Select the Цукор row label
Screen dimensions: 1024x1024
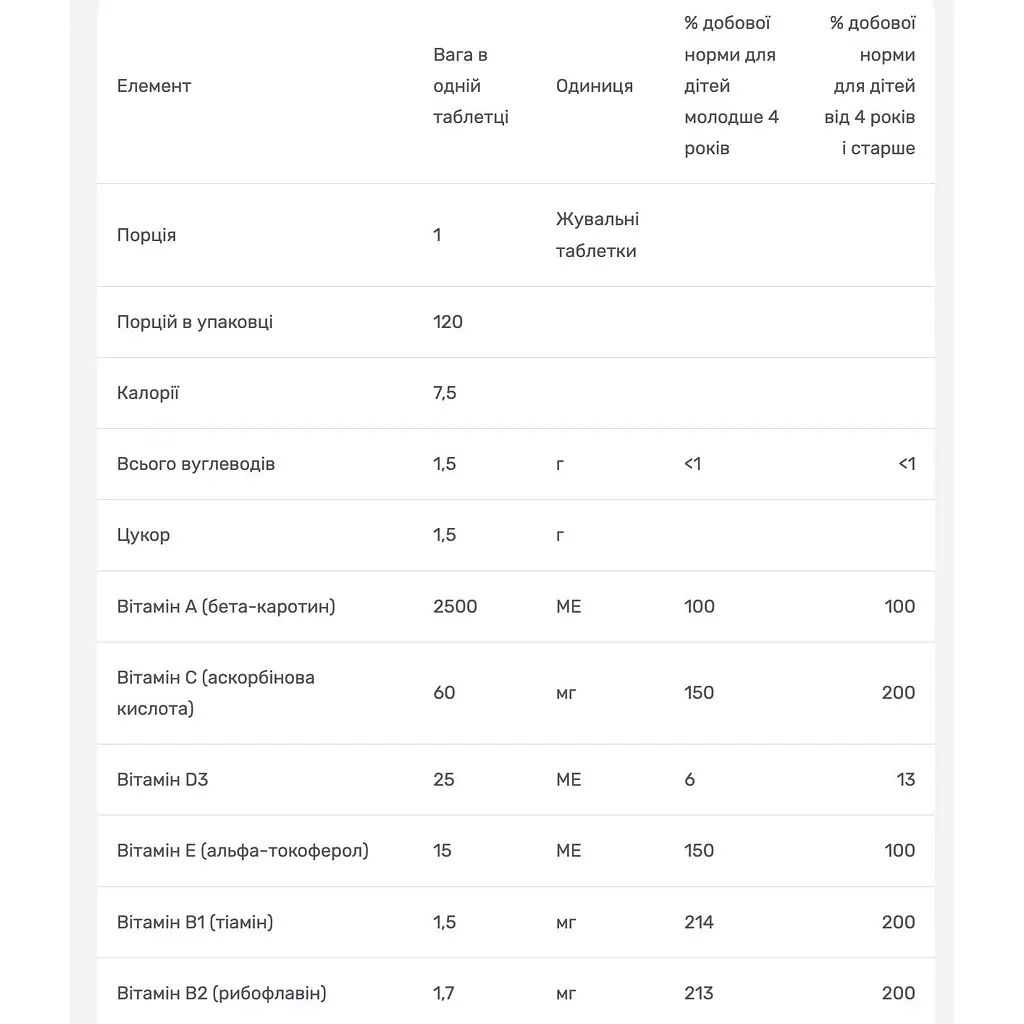point(143,536)
